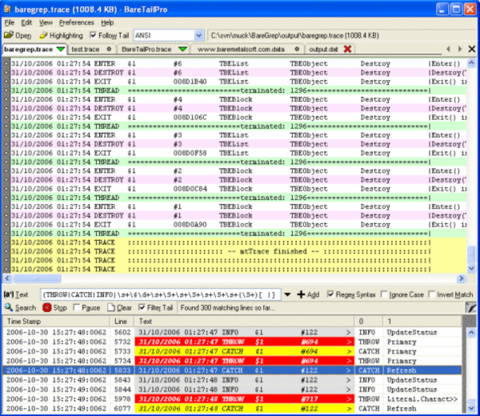Viewport: 480px width, 416px height.
Task: Click the red Stop button icon
Action: point(47,307)
